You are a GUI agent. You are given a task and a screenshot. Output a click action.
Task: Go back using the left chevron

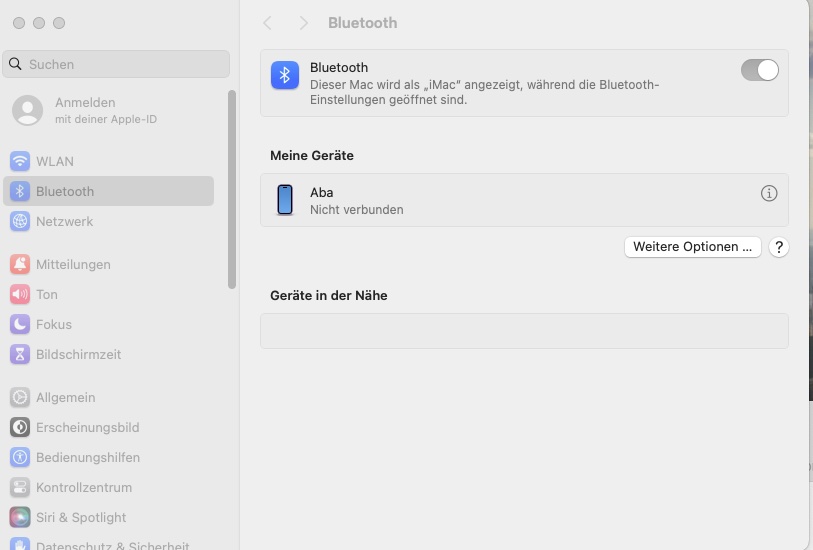pyautogui.click(x=267, y=23)
